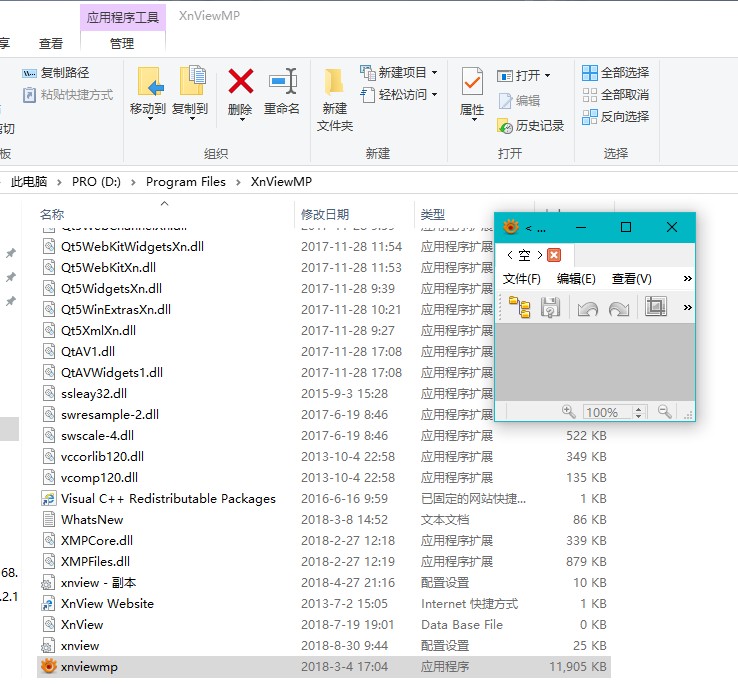Click Select all (全部选择)

[616, 72]
